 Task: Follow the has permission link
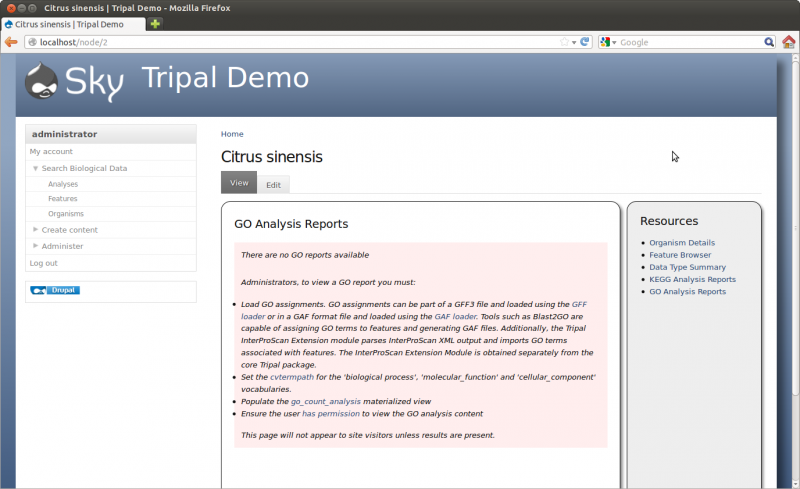pyautogui.click(x=331, y=413)
